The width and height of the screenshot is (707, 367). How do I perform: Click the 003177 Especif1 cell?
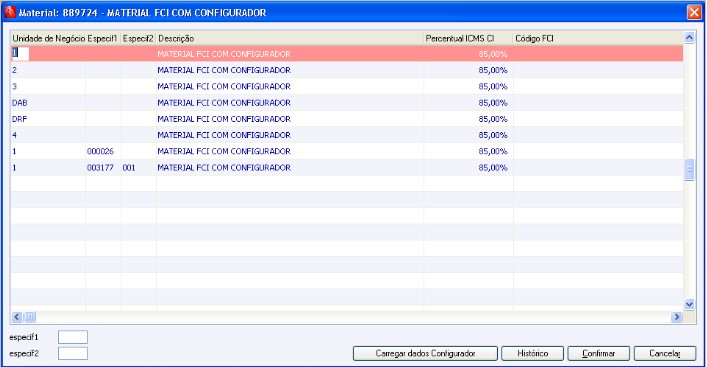pyautogui.click(x=103, y=167)
